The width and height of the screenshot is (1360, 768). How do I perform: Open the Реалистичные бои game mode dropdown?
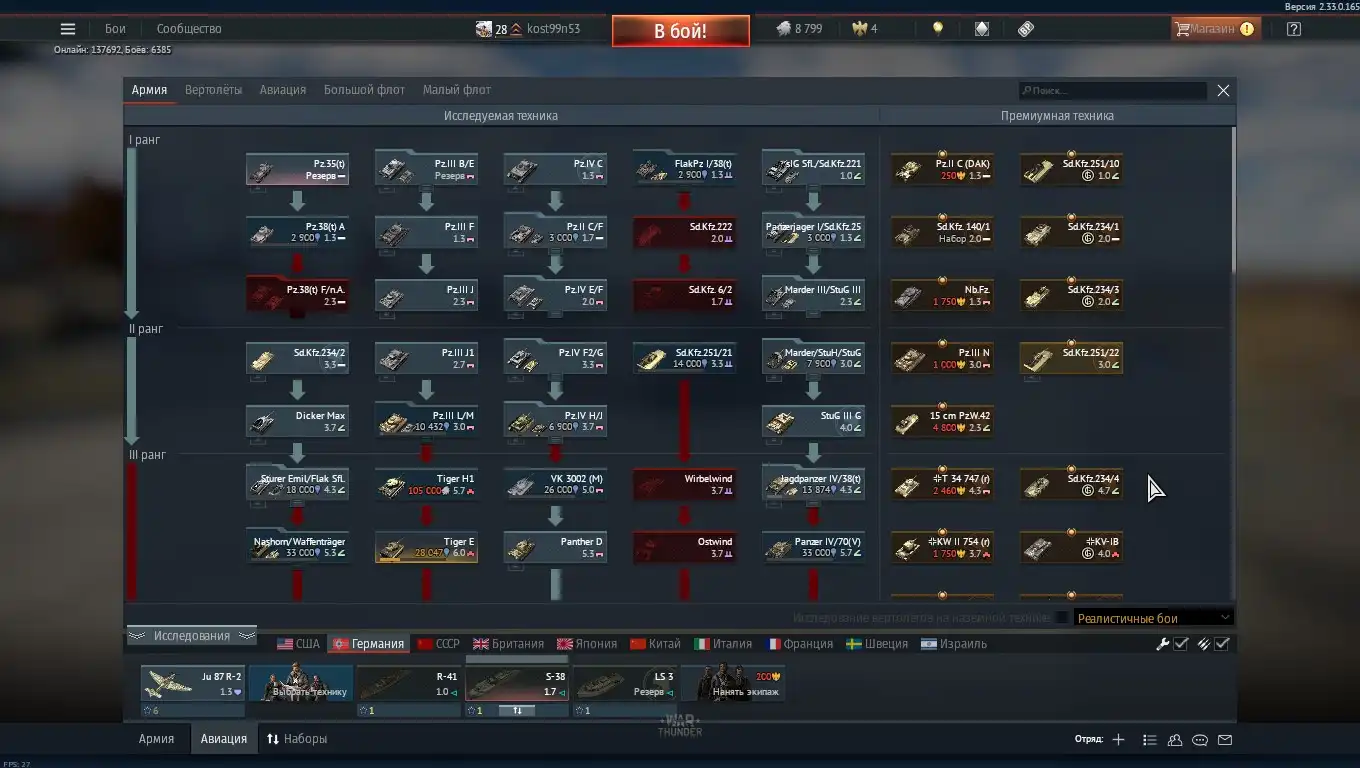[1153, 618]
